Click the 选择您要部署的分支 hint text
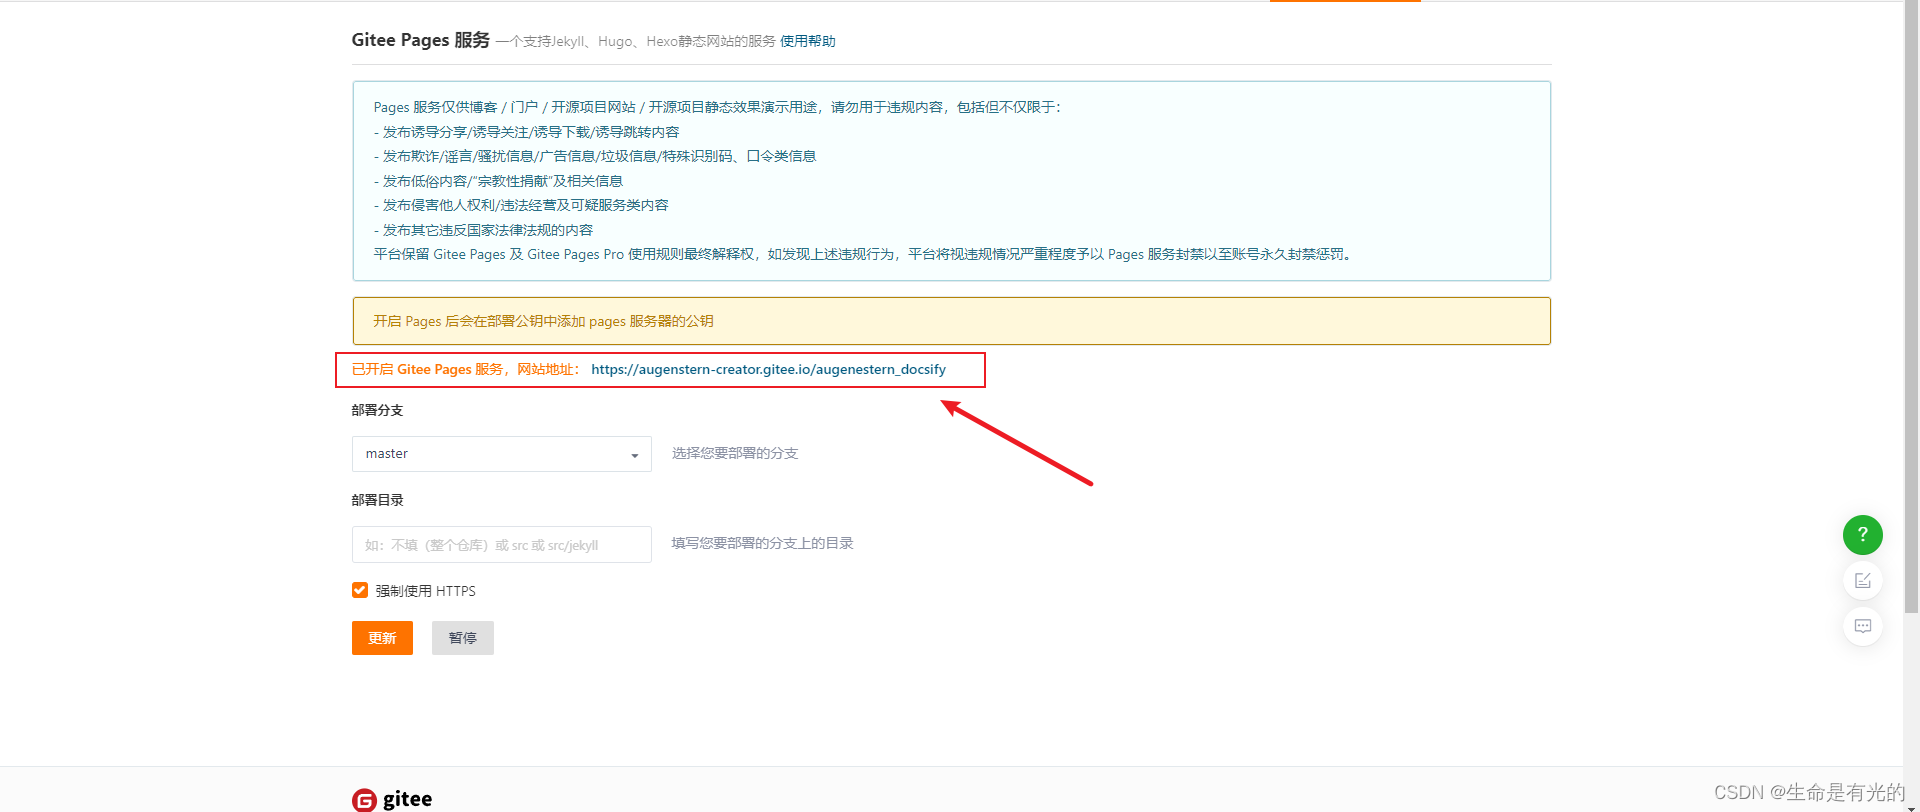 (735, 454)
